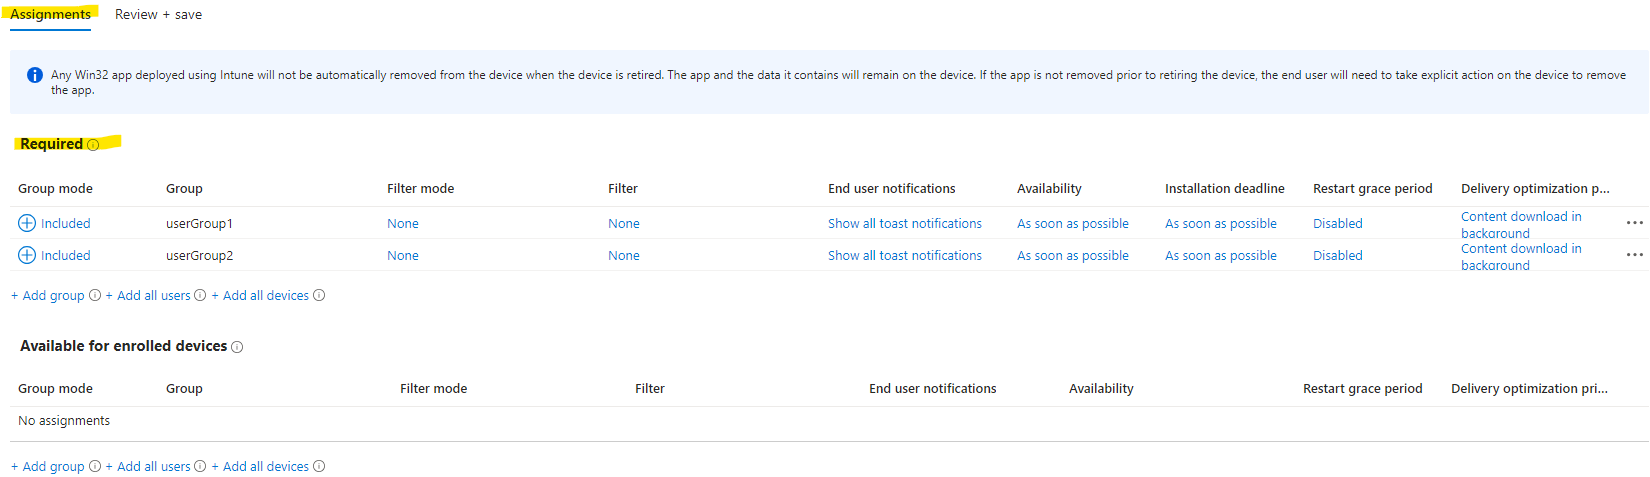Open the more options ellipsis for userGroup1
Screen dimensions: 1650x477
click(x=1634, y=223)
